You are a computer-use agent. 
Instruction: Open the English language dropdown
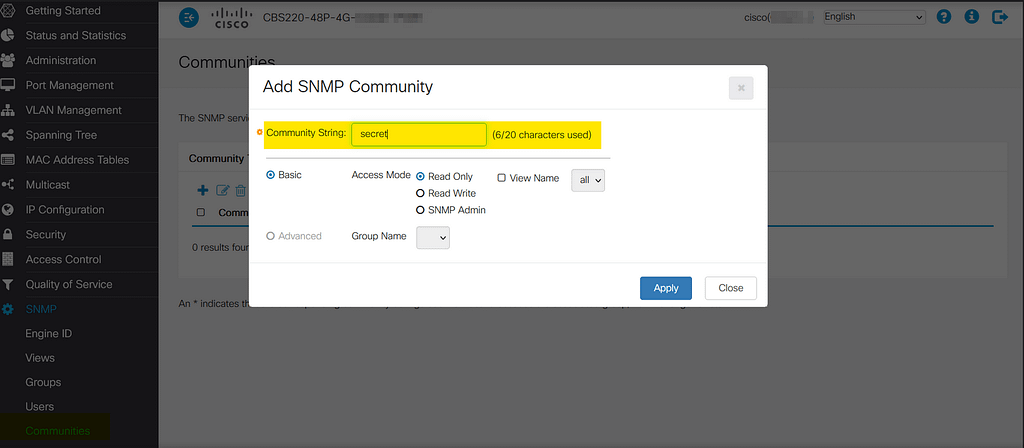(873, 17)
